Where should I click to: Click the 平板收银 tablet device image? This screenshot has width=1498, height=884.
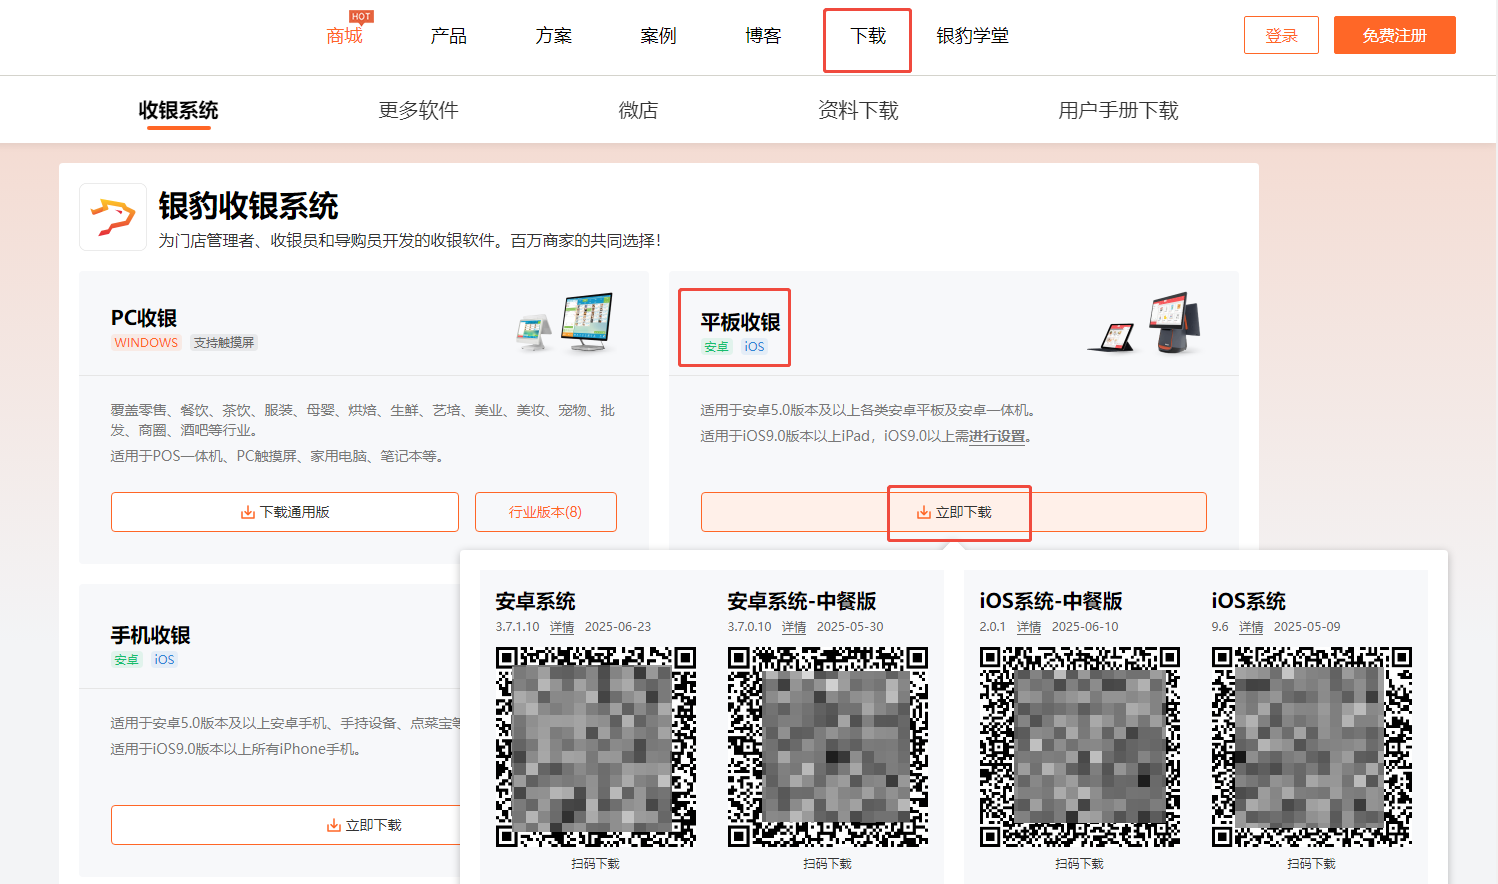click(x=1146, y=323)
